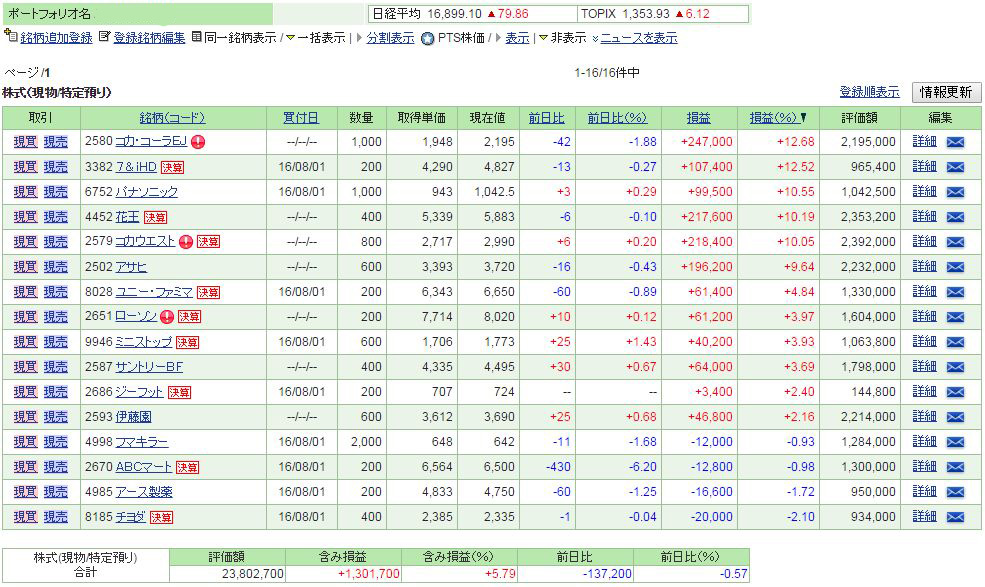
Task: Click 決算 badge next to 花王
Action: (155, 217)
